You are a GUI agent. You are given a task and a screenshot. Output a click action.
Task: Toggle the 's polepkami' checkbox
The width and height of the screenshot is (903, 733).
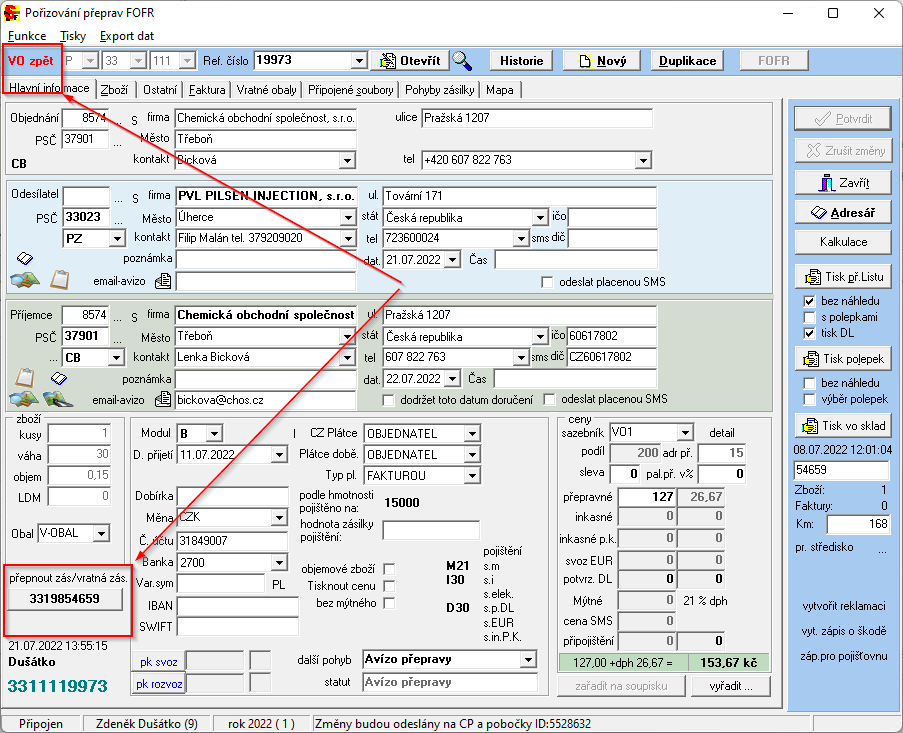tap(811, 317)
